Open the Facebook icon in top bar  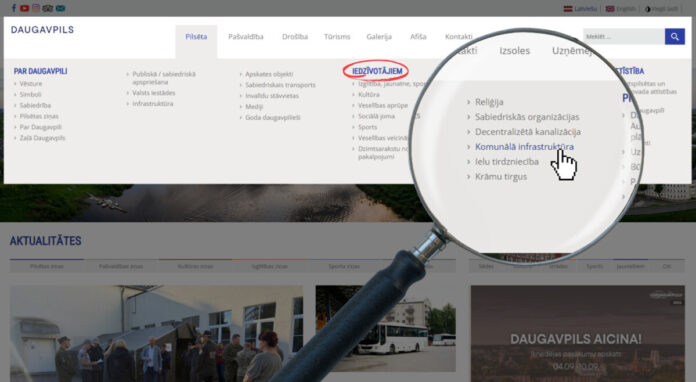pos(14,8)
